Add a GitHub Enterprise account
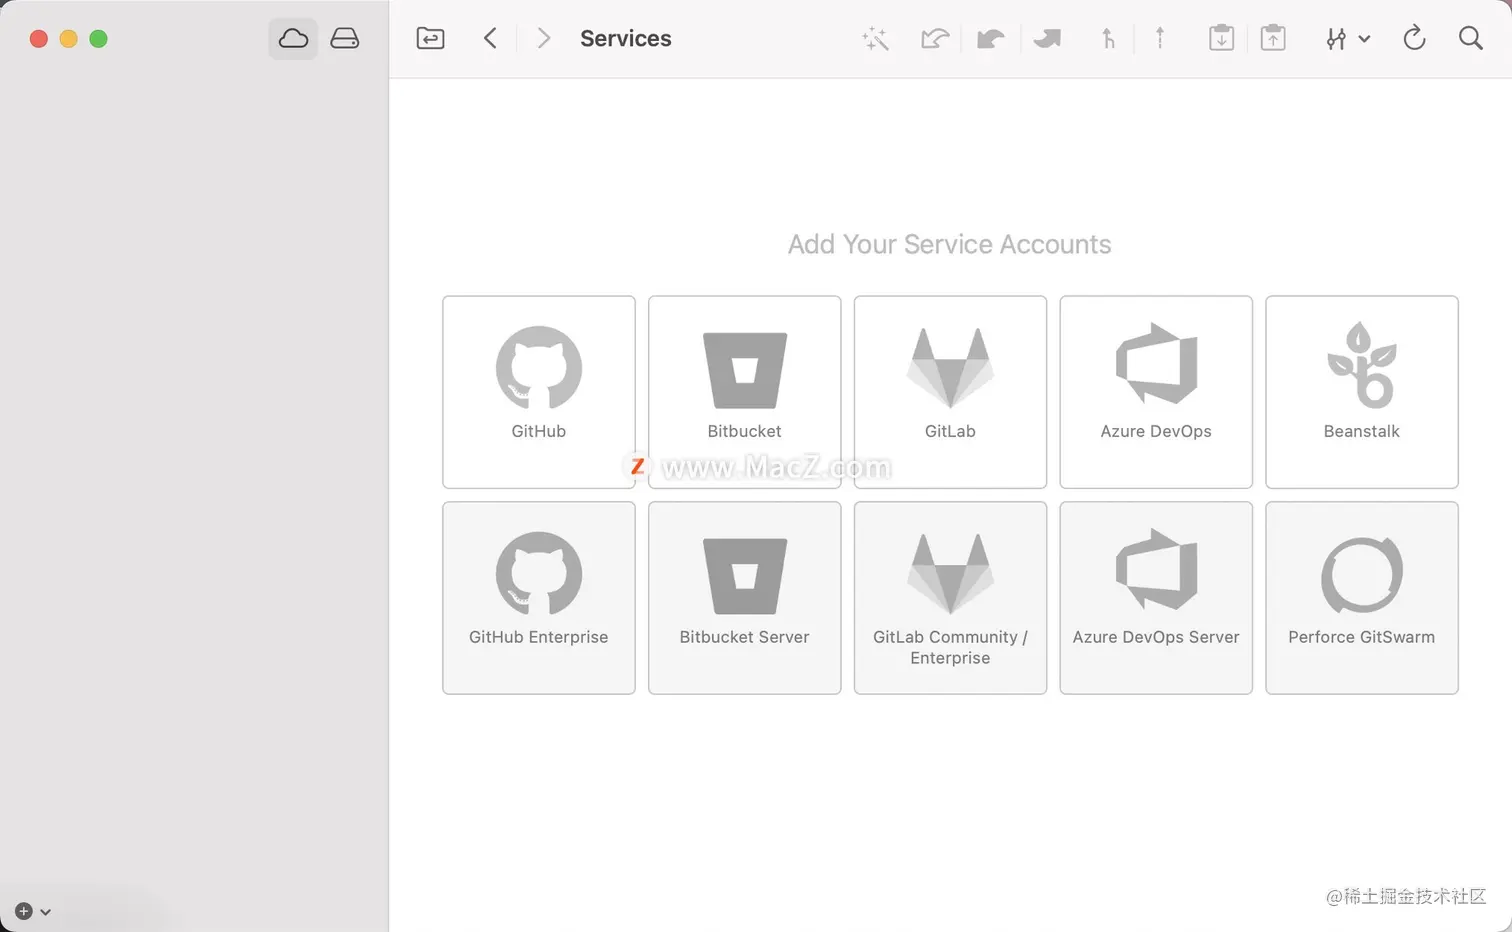Image resolution: width=1512 pixels, height=932 pixels. [539, 598]
